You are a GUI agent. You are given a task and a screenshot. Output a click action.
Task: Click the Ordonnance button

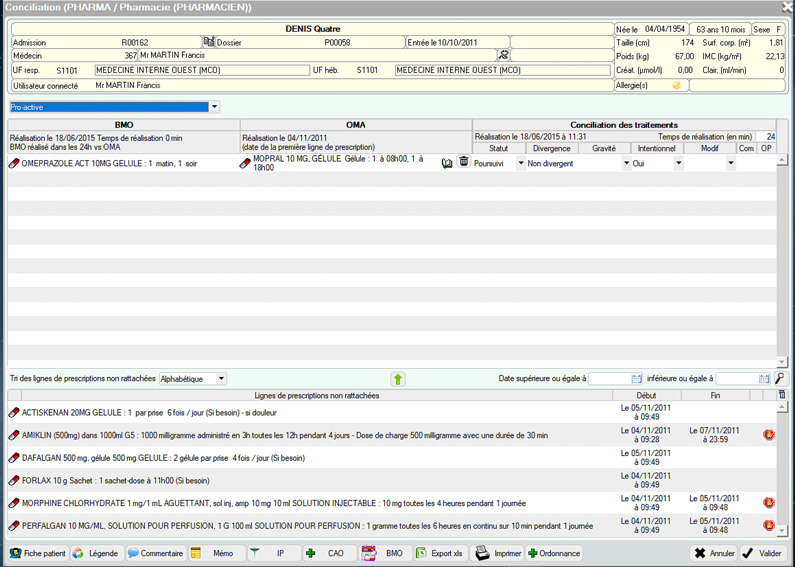[554, 553]
